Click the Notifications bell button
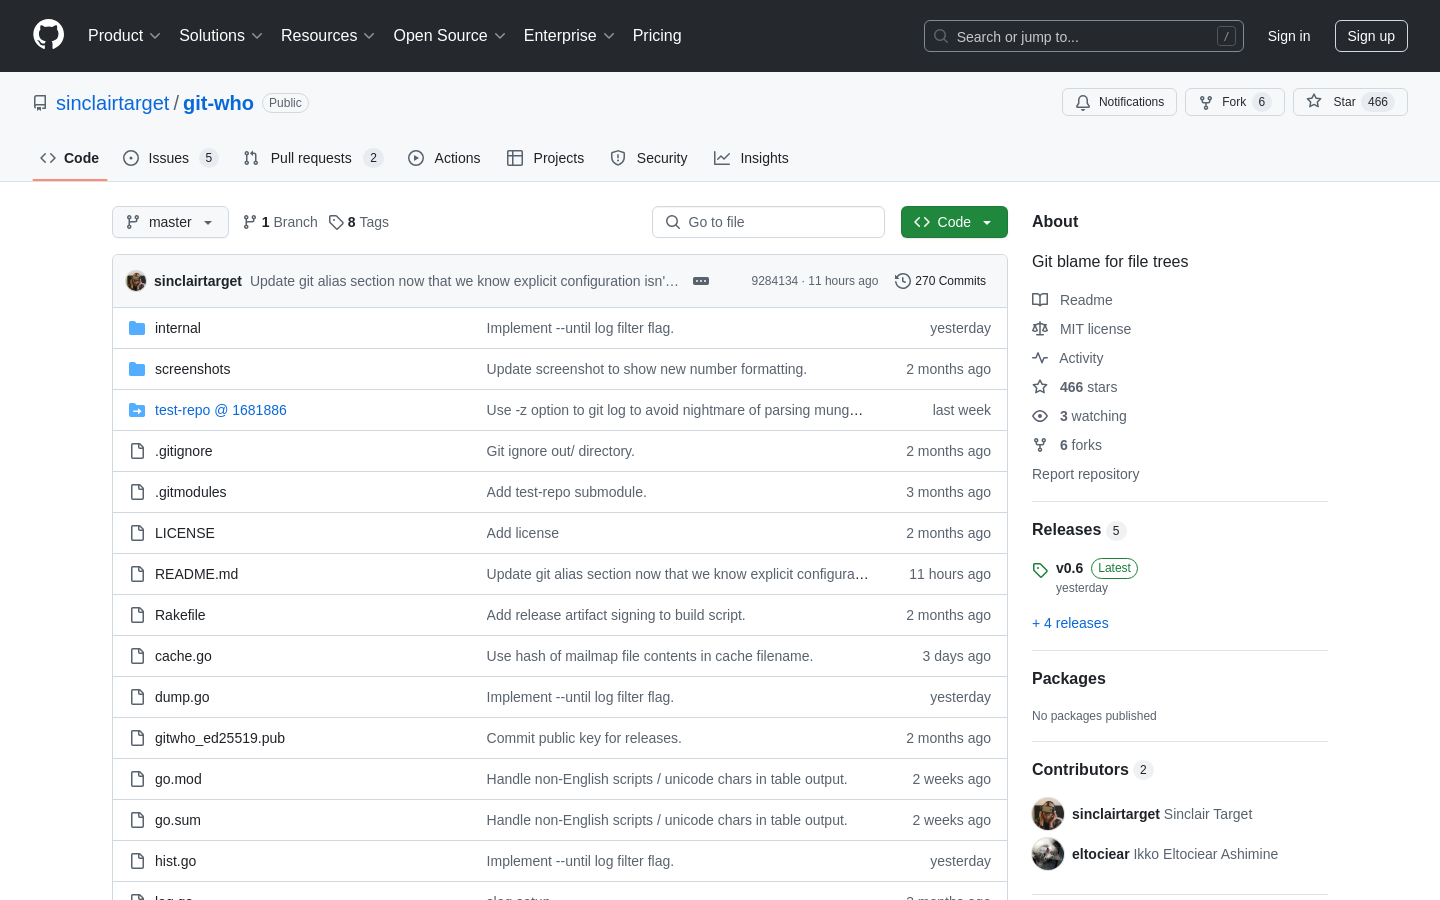1440x900 pixels. click(x=1119, y=102)
